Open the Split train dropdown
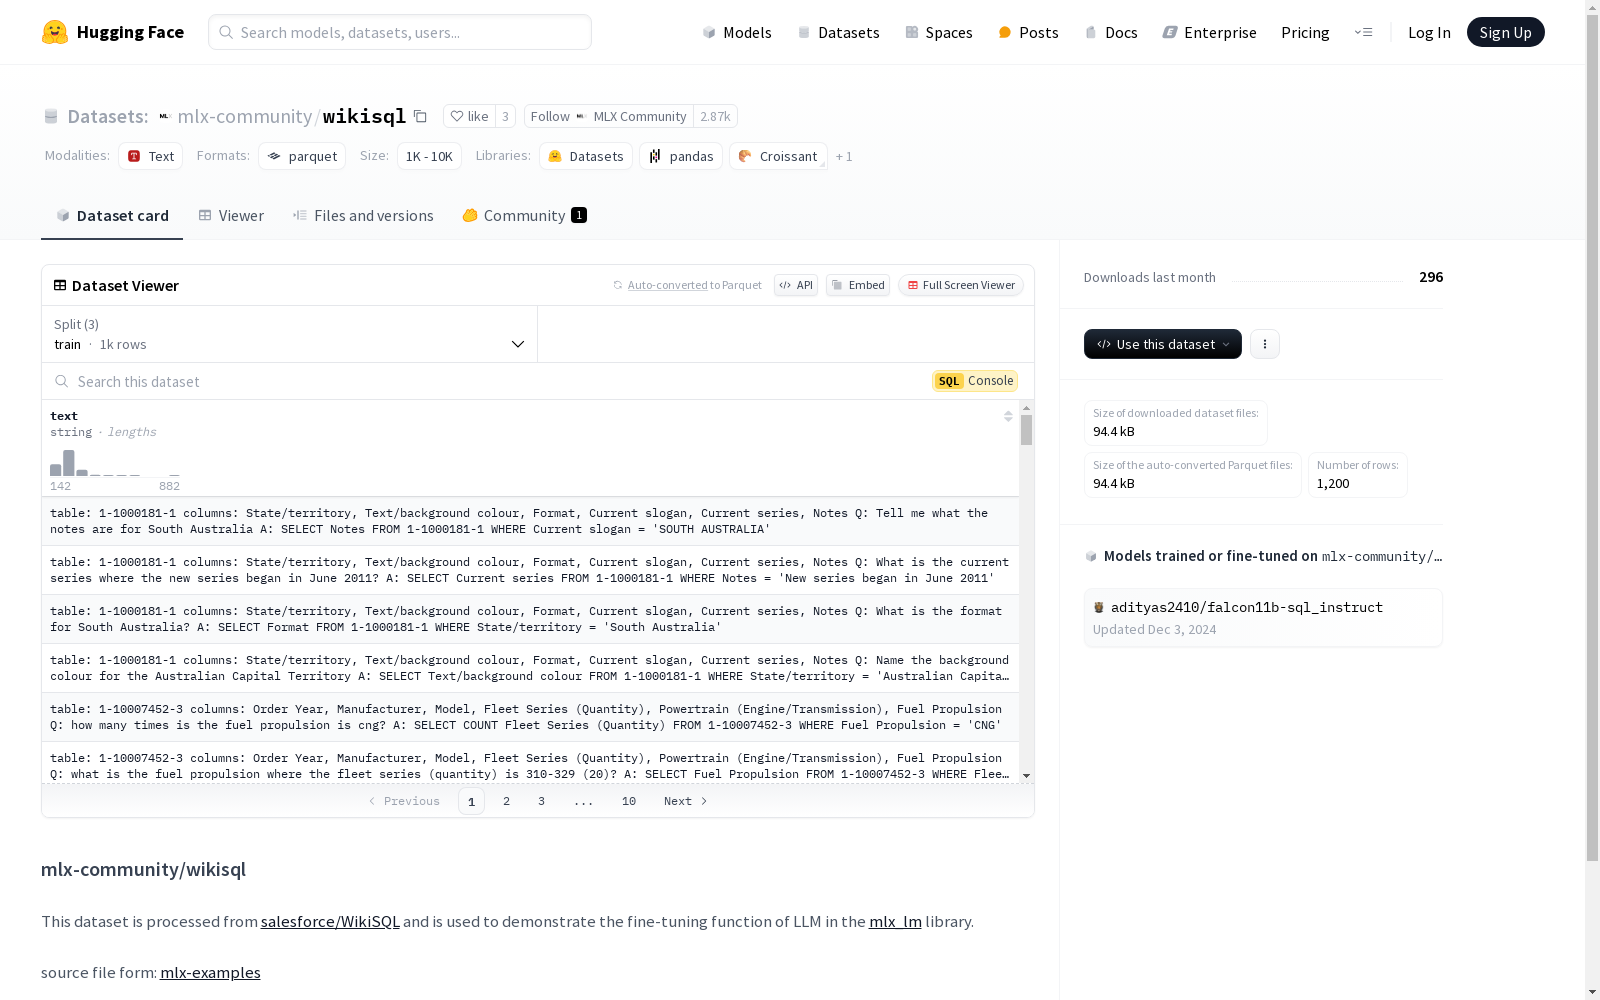 [290, 334]
